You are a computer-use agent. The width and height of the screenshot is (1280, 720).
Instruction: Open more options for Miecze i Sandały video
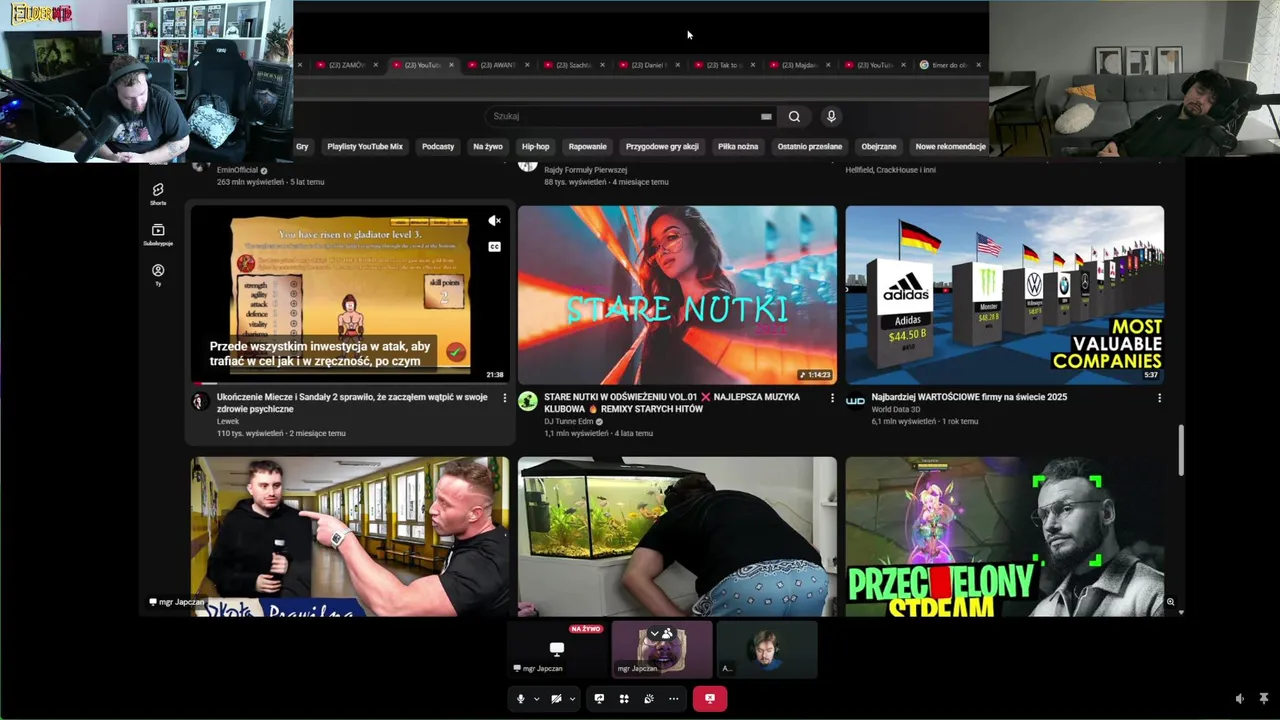coord(504,398)
